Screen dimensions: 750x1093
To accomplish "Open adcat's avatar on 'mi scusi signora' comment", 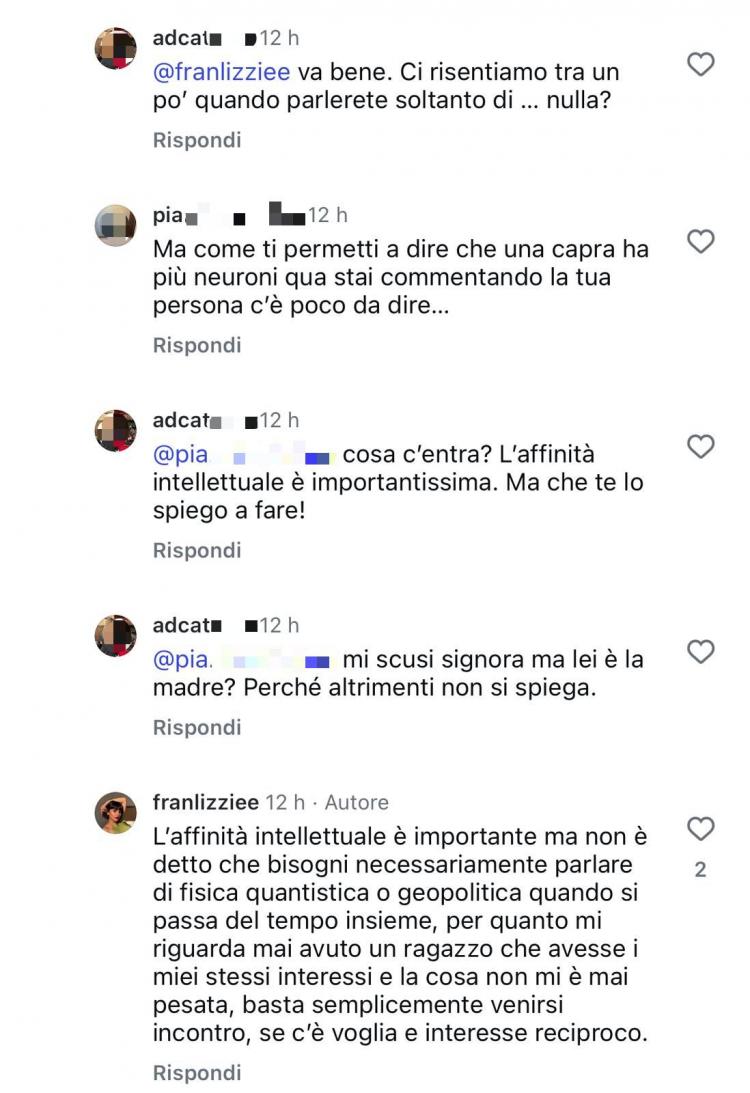I will point(115,635).
